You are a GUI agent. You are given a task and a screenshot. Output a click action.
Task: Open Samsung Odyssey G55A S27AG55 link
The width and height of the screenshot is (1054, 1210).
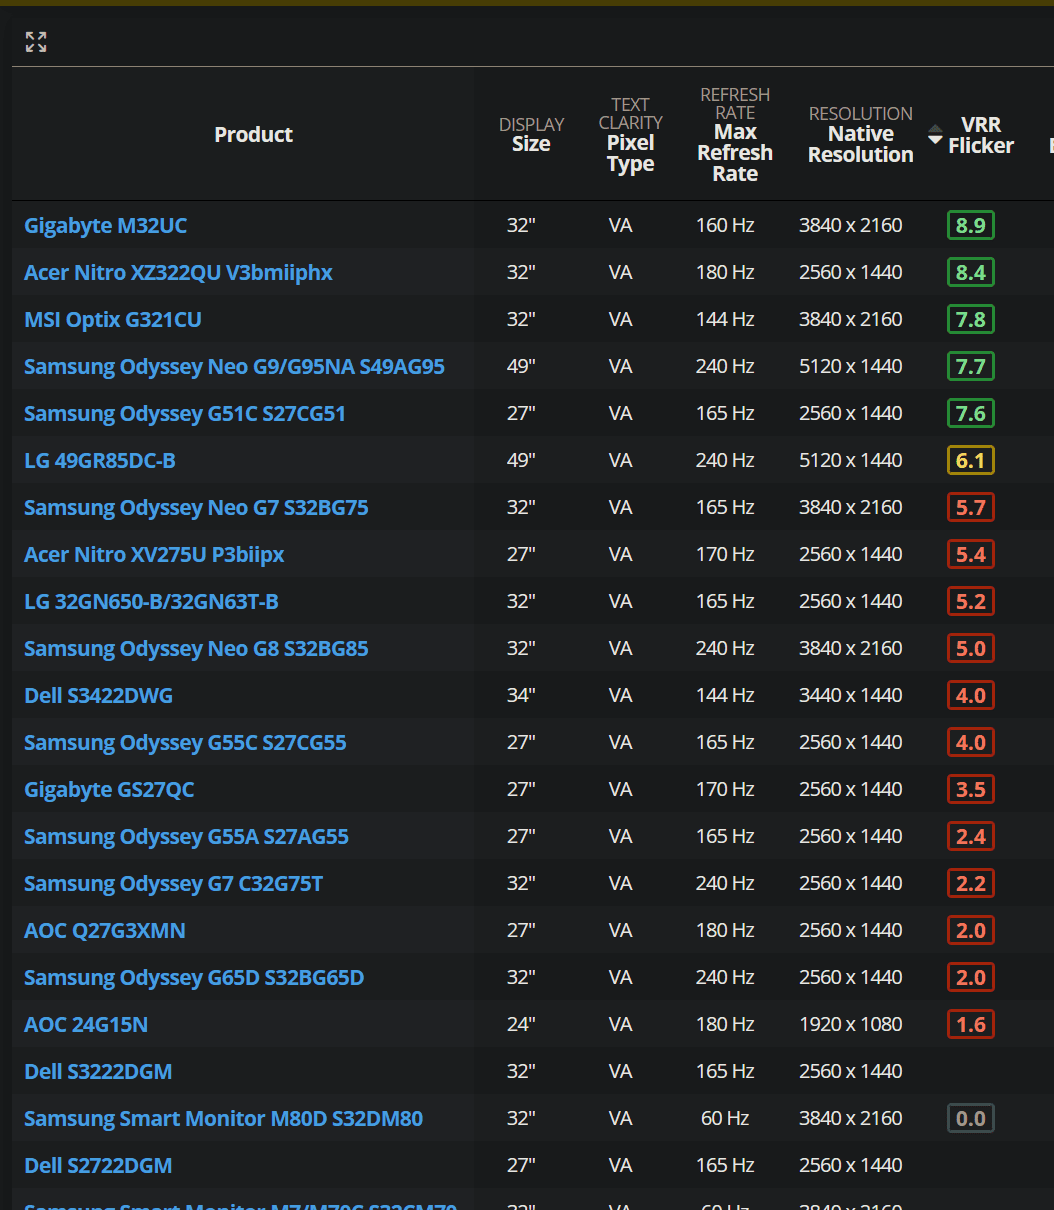point(186,836)
